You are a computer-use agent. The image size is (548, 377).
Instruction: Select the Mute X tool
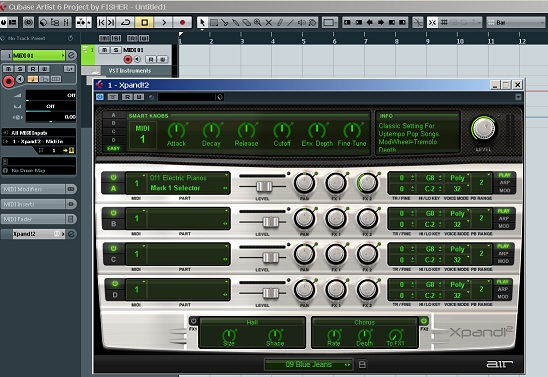point(268,23)
